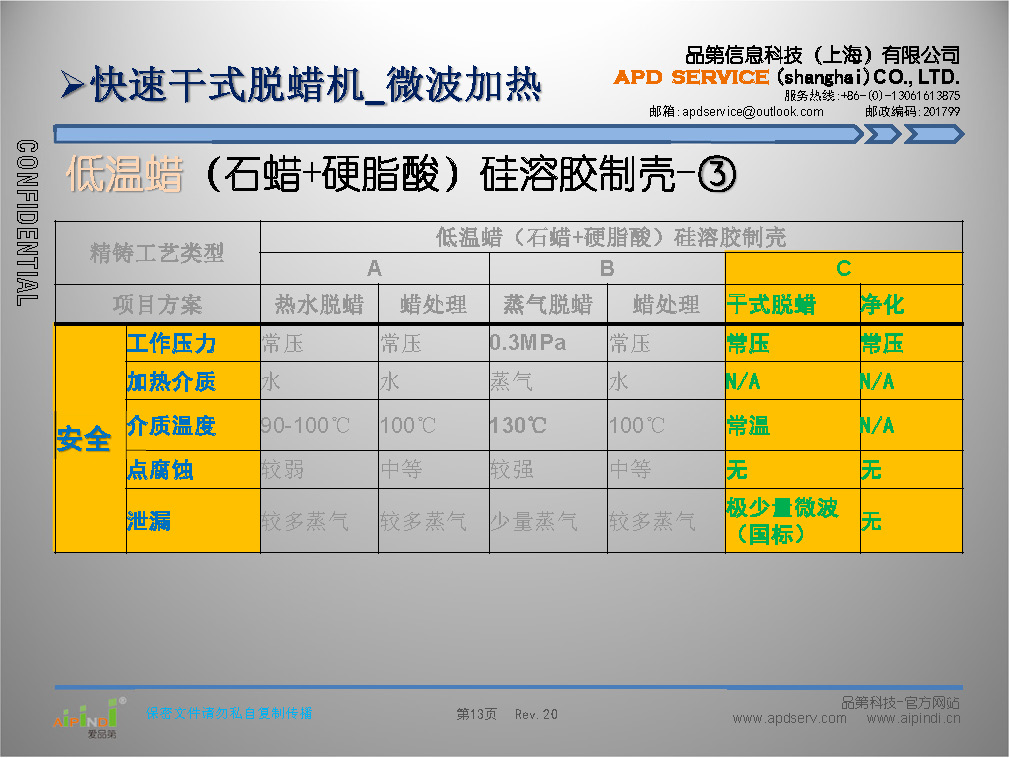1010x758 pixels.
Task: Click the company name 品第信息科技（上海）有限公司
Action: (823, 55)
